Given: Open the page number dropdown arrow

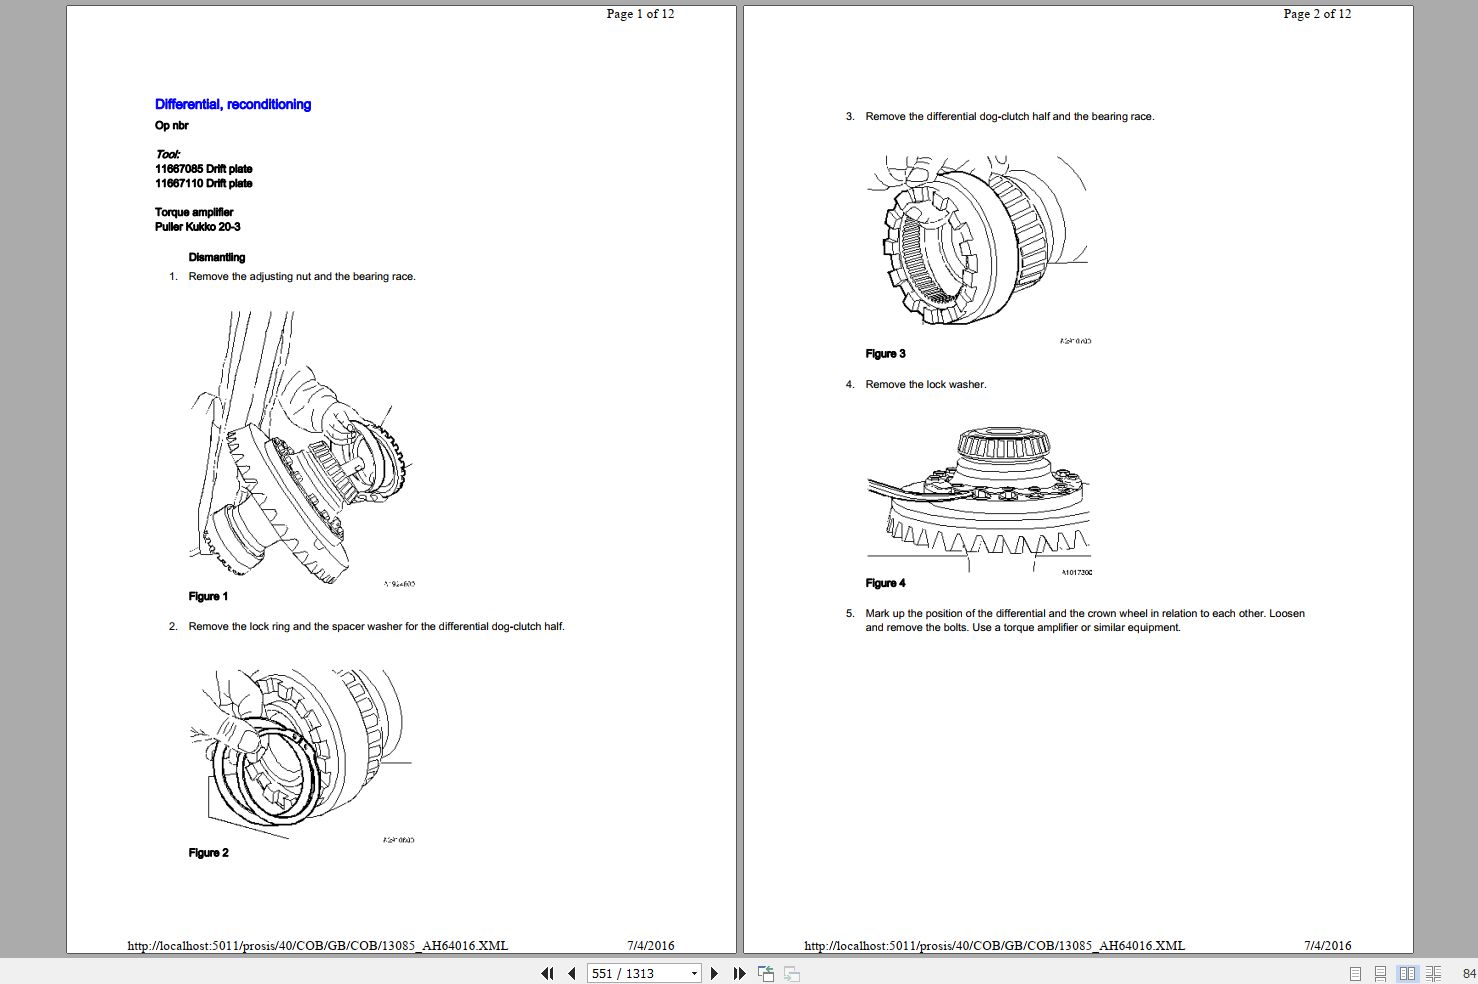Looking at the screenshot, I should (694, 973).
